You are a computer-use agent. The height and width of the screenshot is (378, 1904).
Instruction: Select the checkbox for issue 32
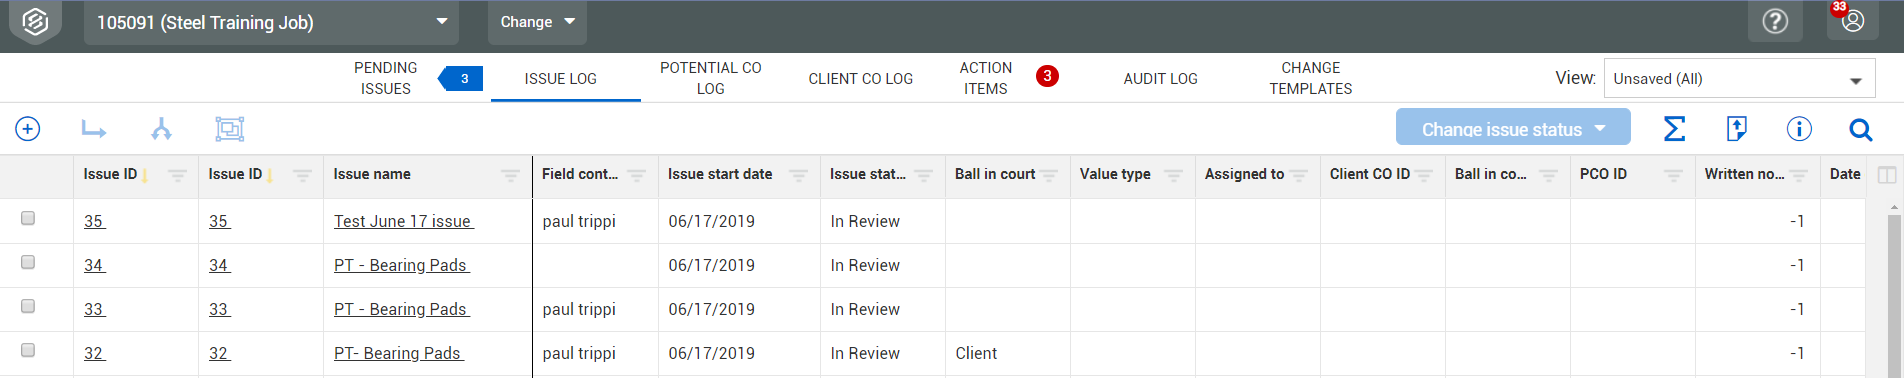click(x=28, y=350)
